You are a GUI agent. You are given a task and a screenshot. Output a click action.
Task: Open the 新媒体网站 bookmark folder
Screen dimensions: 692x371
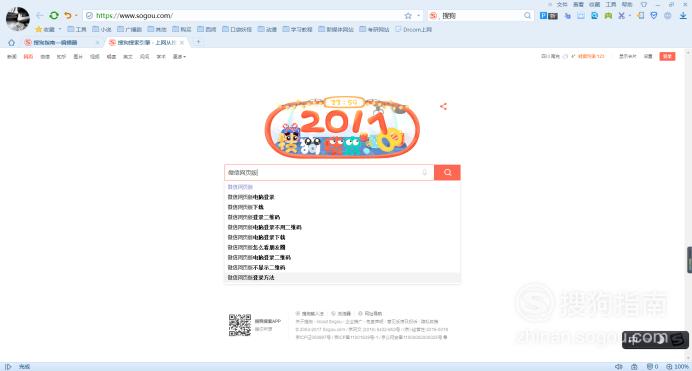pyautogui.click(x=336, y=30)
